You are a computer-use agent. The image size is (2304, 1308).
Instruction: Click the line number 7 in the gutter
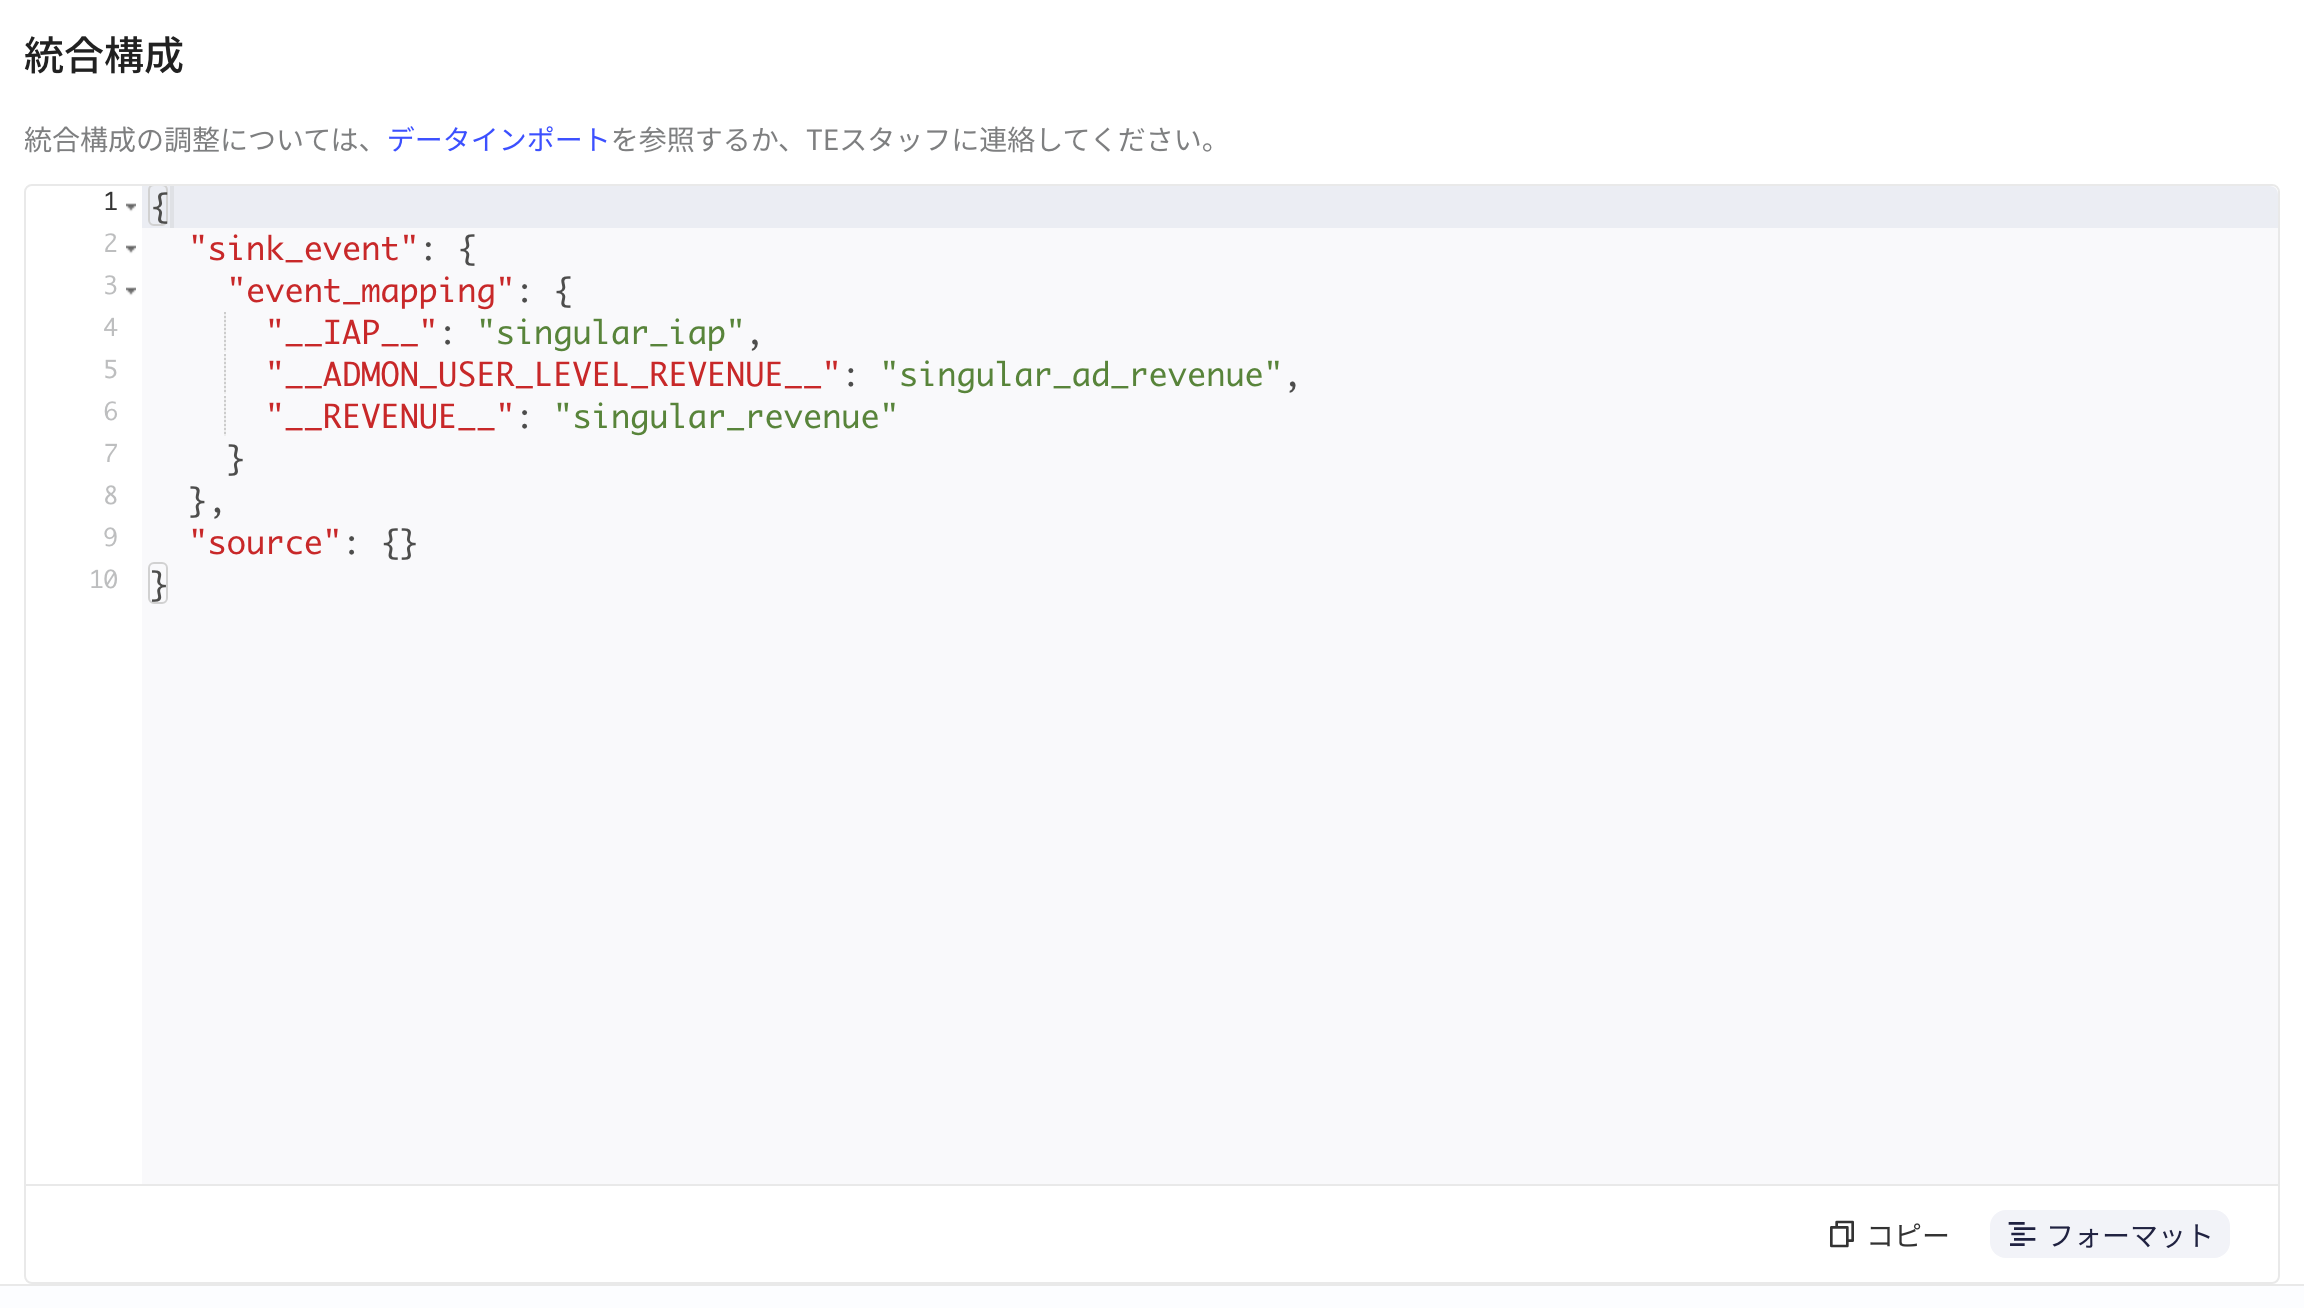pyautogui.click(x=110, y=454)
